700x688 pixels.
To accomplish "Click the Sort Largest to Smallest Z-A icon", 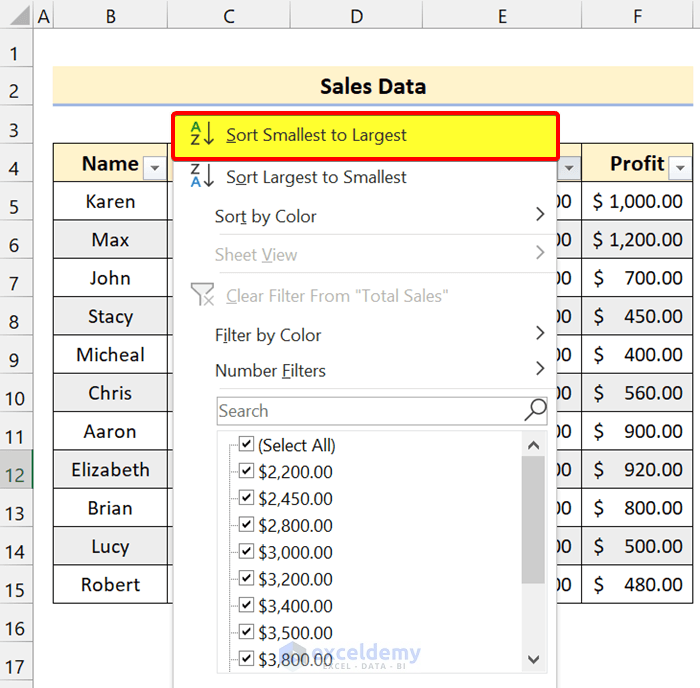I will coord(202,177).
